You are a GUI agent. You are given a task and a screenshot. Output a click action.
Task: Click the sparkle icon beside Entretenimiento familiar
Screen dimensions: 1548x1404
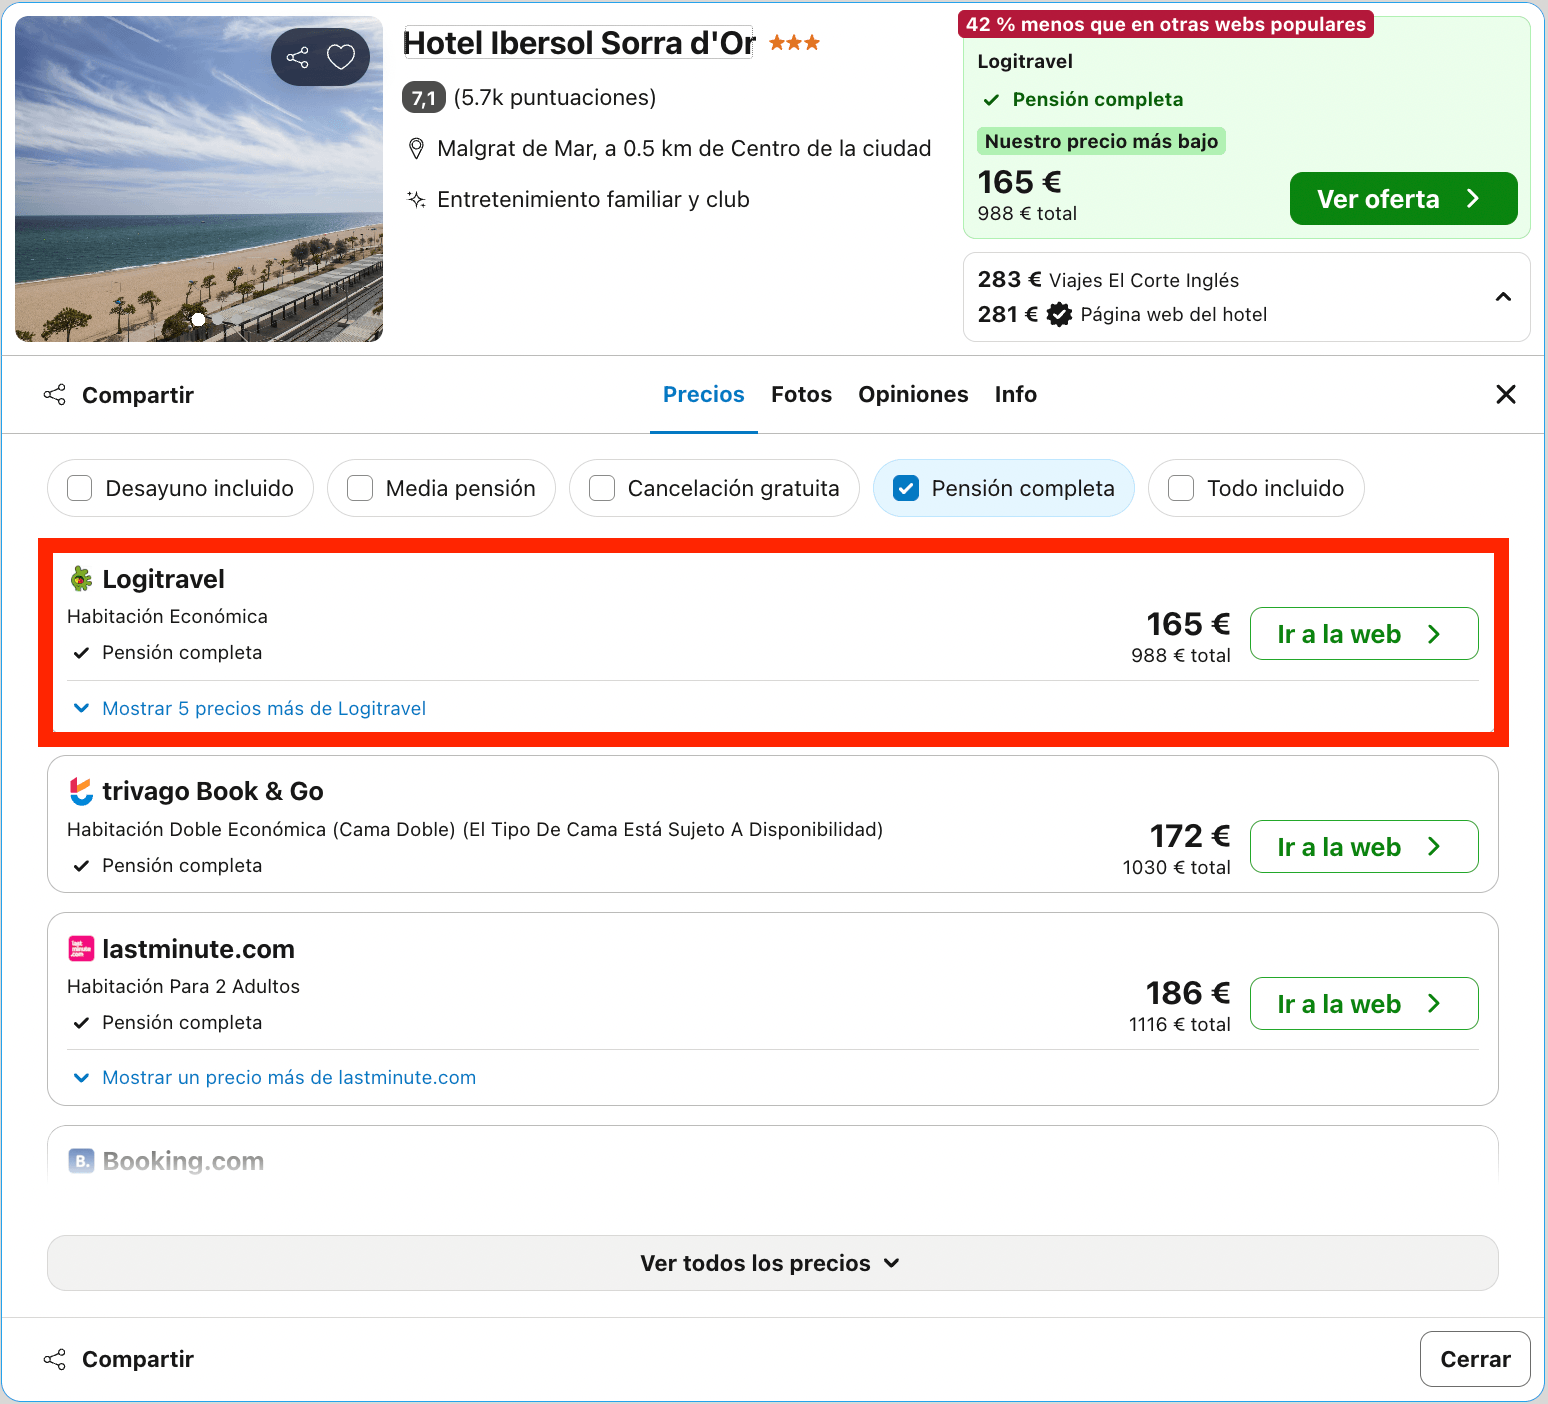pyautogui.click(x=417, y=199)
